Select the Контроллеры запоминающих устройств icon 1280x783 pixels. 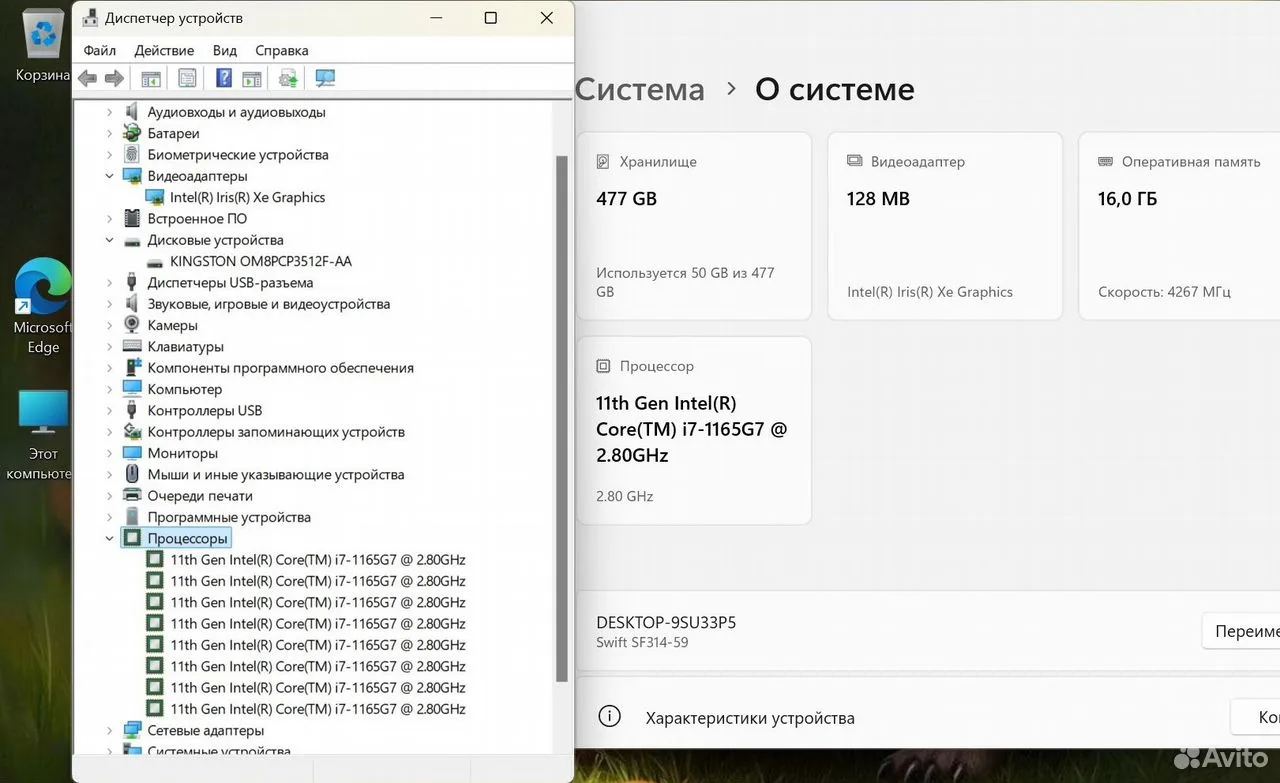pos(132,431)
